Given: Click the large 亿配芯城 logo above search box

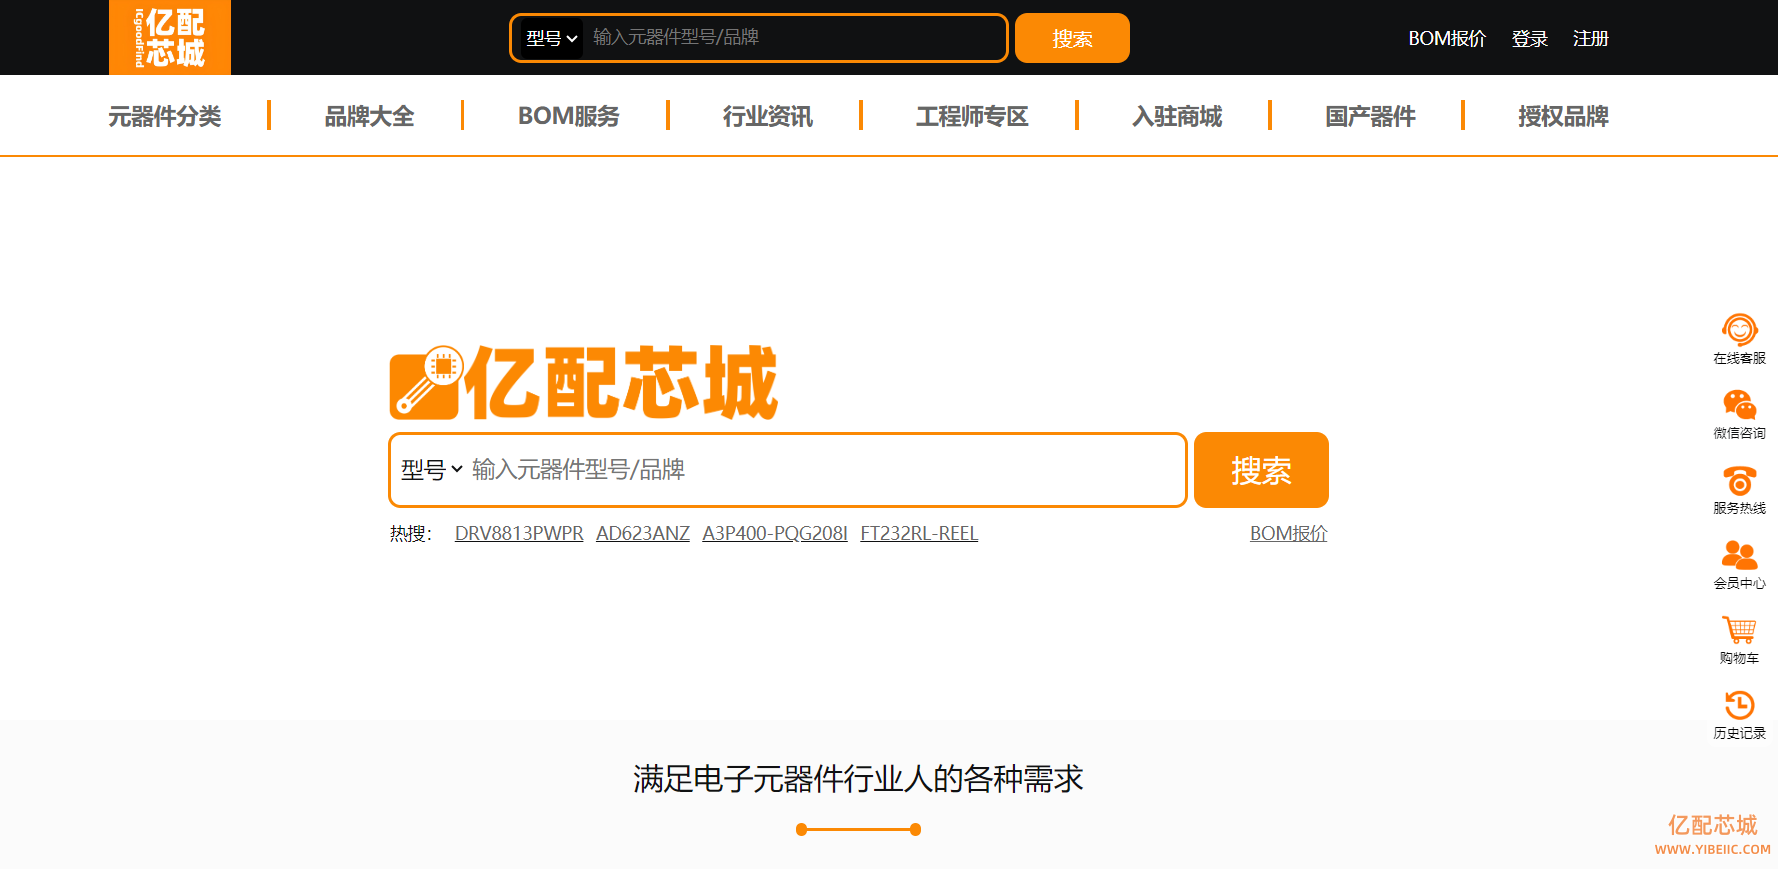Looking at the screenshot, I should point(584,383).
